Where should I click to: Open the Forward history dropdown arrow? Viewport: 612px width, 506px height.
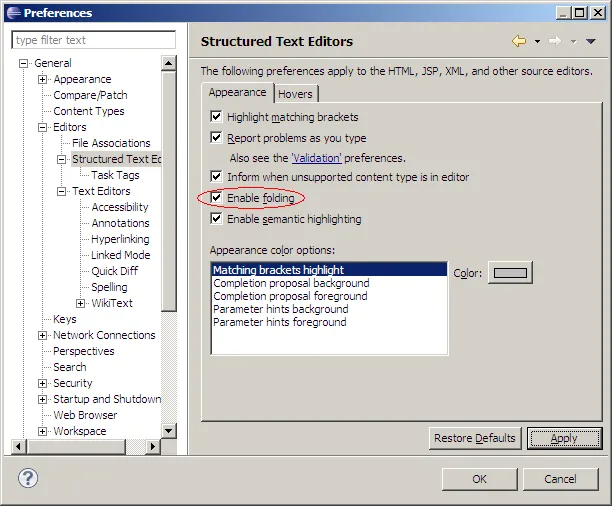point(573,41)
